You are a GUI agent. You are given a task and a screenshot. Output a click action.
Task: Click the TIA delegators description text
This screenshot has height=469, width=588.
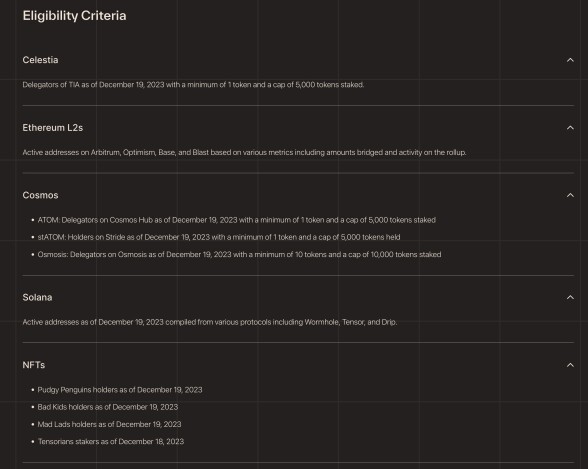(x=193, y=85)
